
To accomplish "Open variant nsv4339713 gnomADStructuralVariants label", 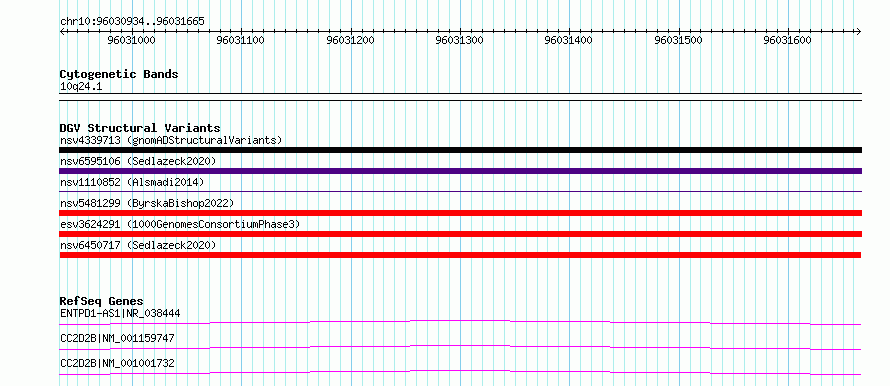I will coord(171,140).
